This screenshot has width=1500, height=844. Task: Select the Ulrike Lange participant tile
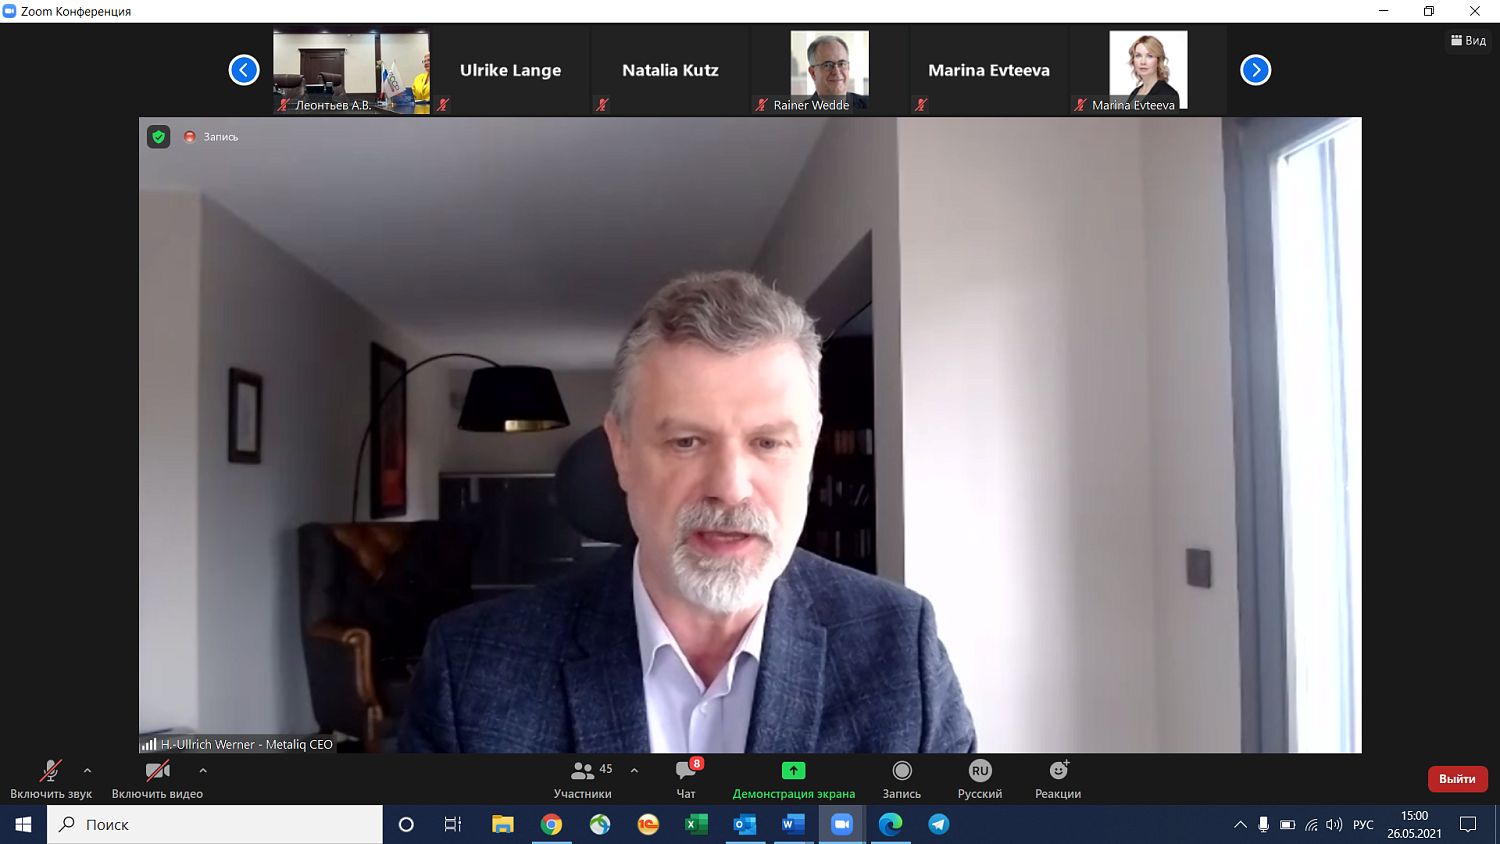pos(510,70)
